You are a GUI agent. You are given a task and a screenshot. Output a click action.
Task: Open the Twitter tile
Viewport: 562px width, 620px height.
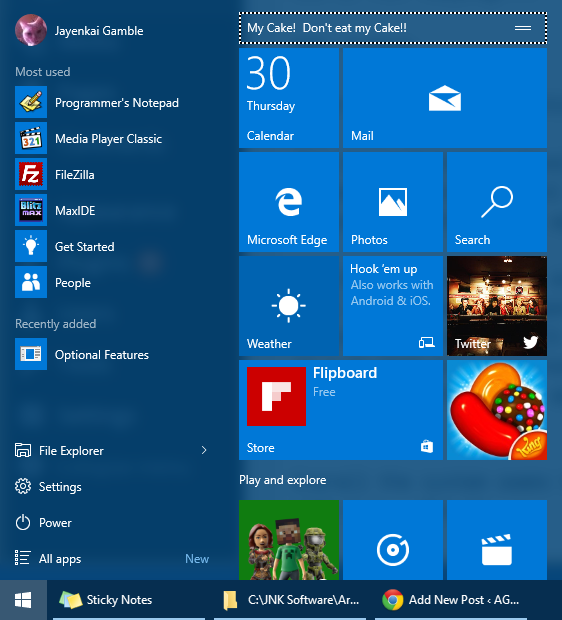coord(497,306)
